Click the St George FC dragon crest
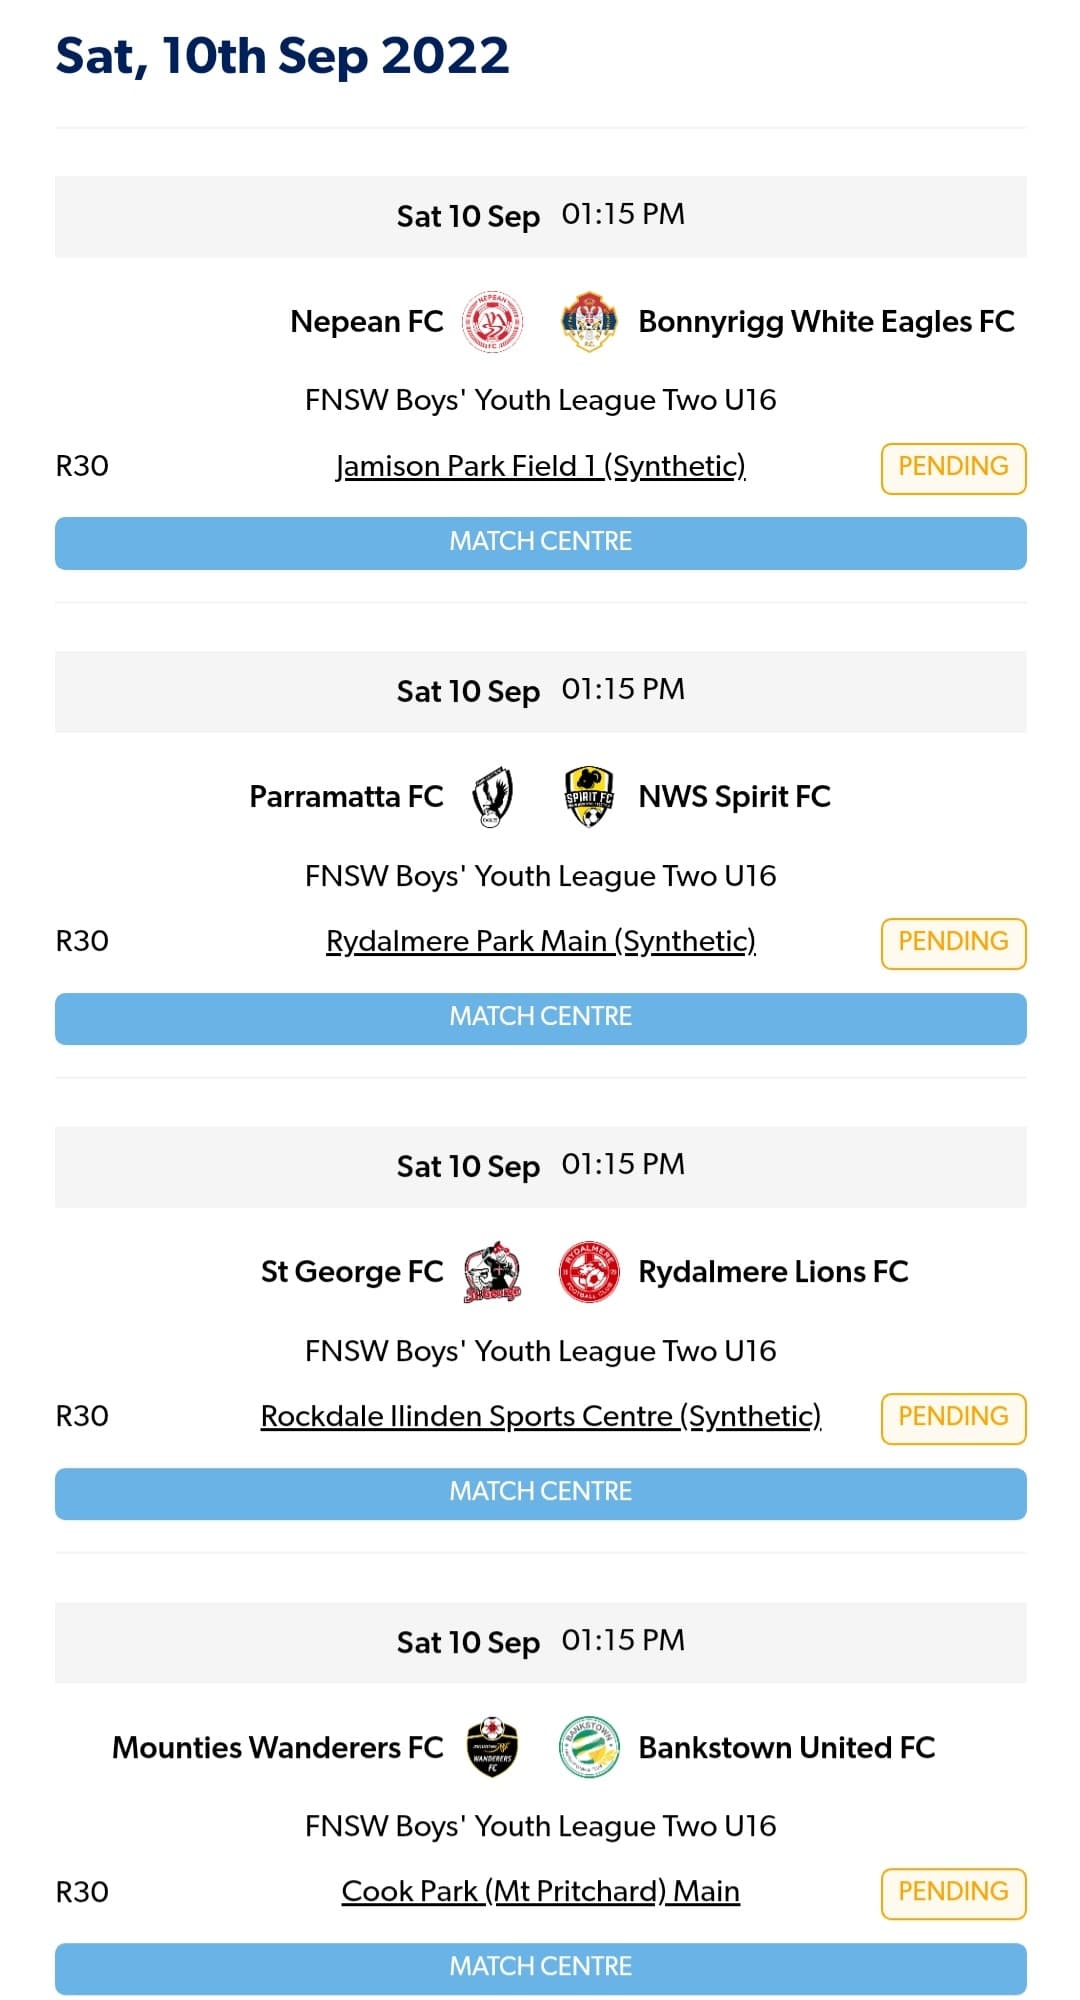The height and width of the screenshot is (2000, 1080). [494, 1272]
